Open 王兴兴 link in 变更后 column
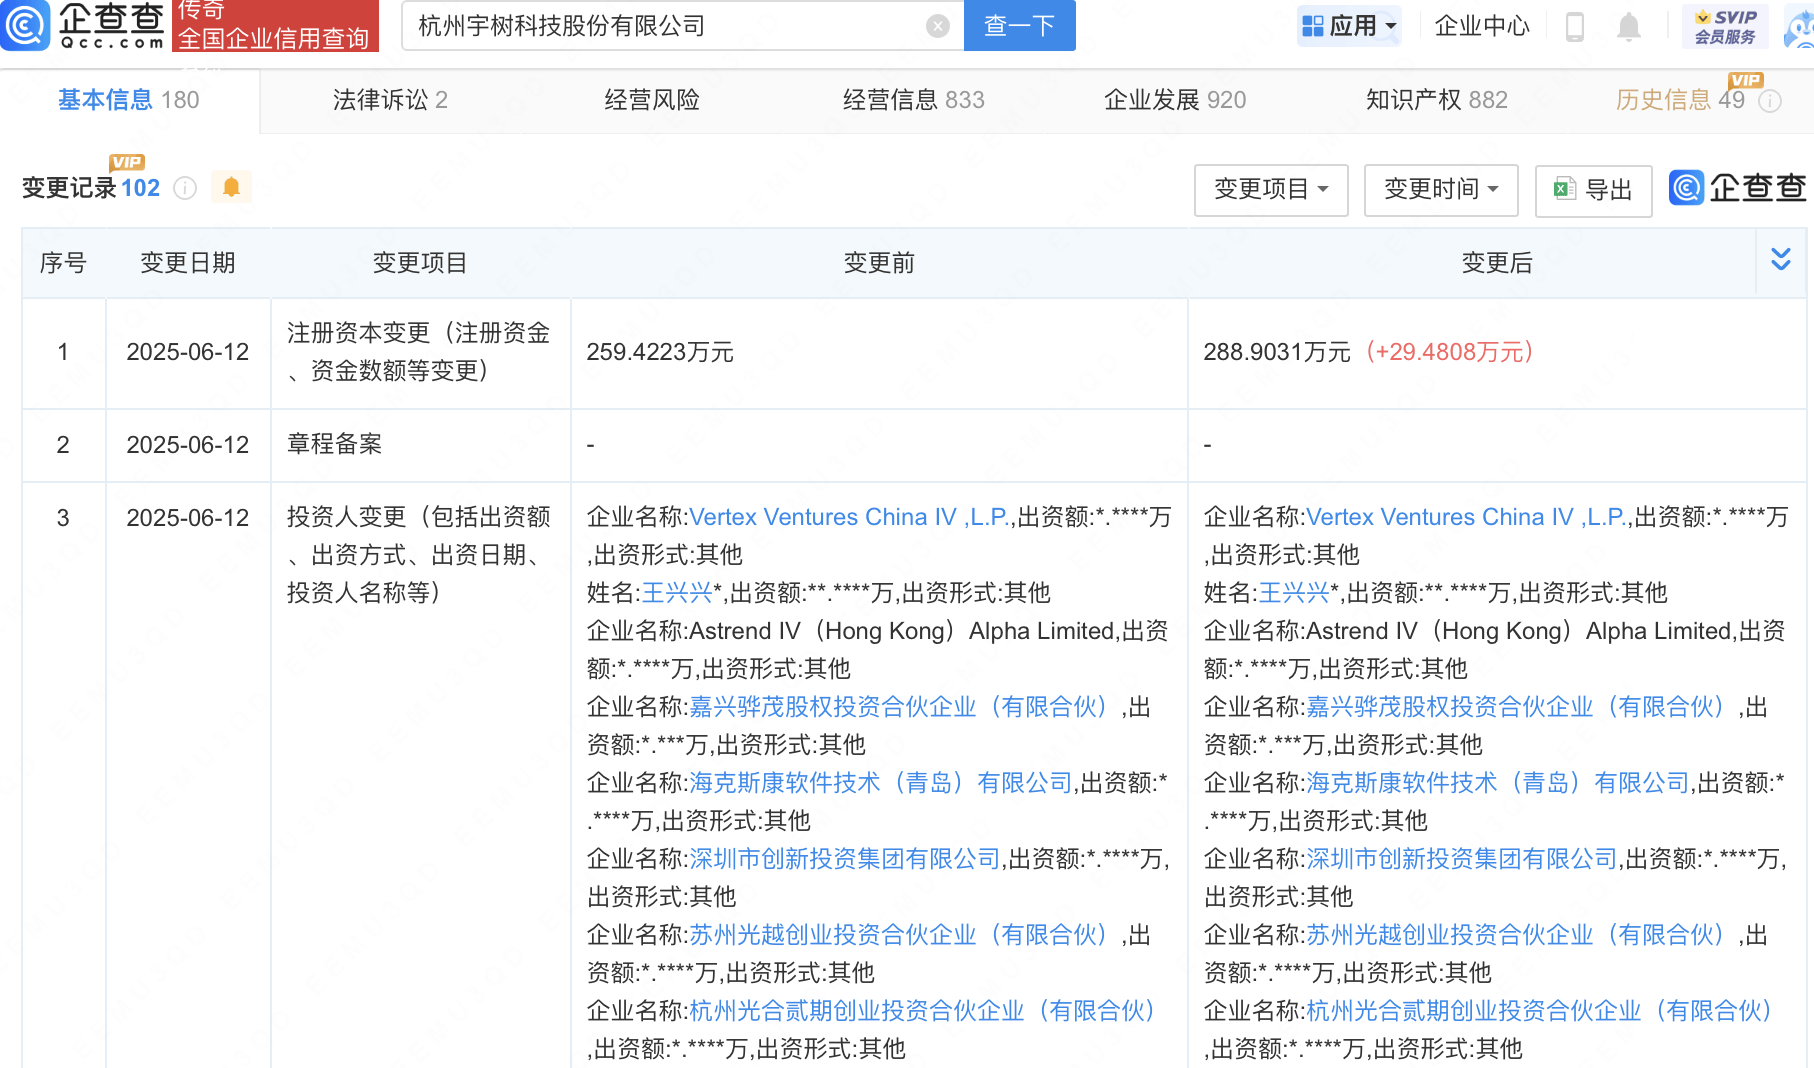The width and height of the screenshot is (1814, 1068). pos(1294,593)
